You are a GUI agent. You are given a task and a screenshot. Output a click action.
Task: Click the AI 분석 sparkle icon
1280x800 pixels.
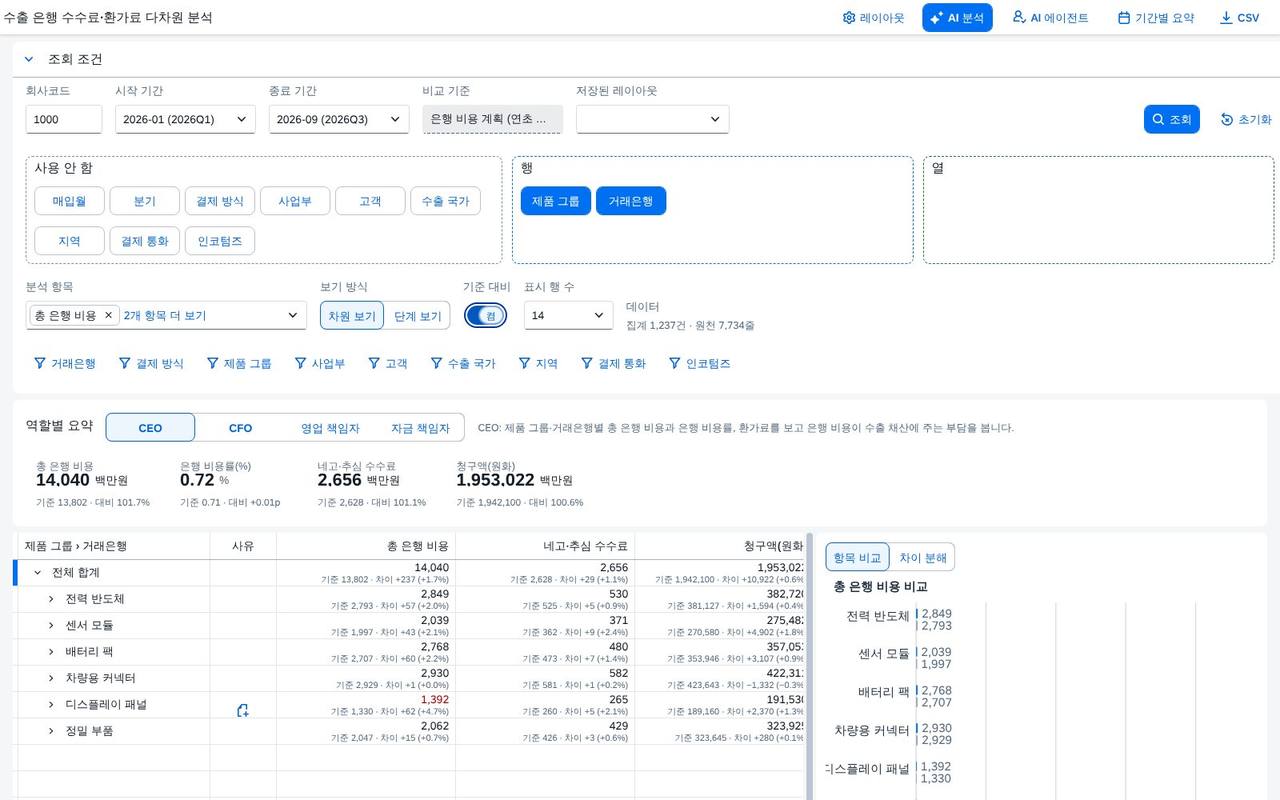coord(937,18)
